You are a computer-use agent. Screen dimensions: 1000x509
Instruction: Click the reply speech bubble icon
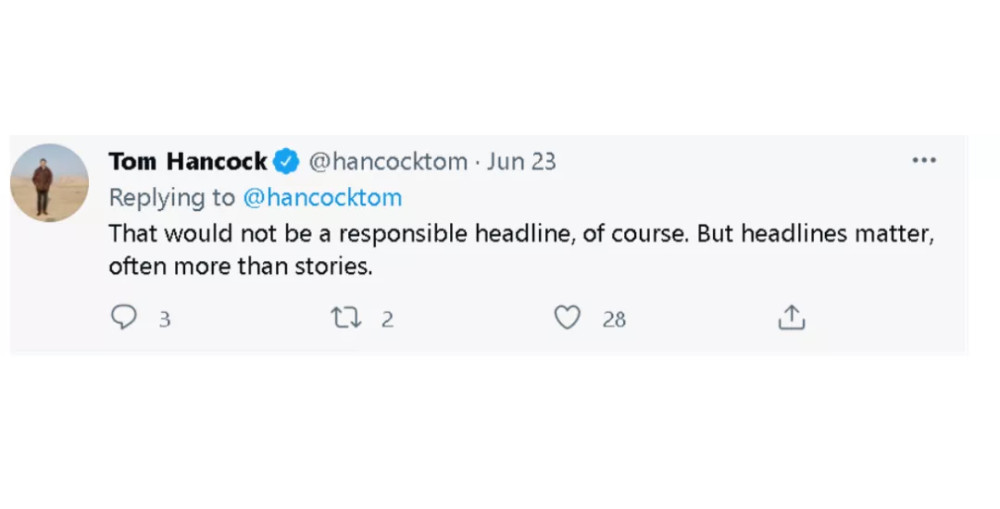tap(123, 318)
